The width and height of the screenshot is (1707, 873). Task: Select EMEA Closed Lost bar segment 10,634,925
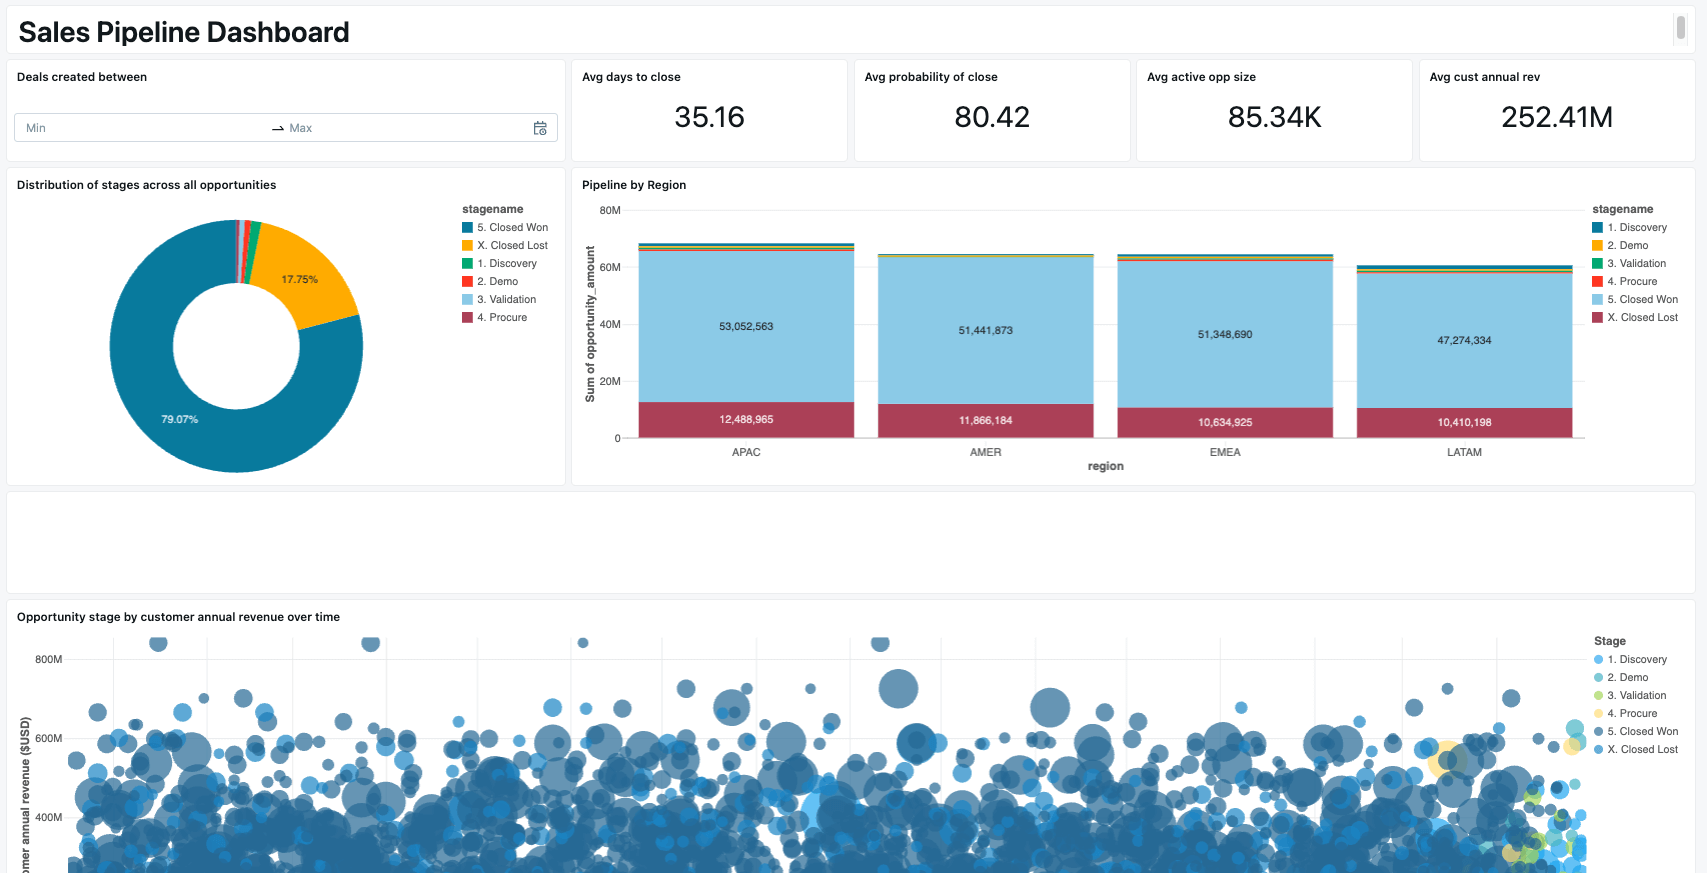1224,422
